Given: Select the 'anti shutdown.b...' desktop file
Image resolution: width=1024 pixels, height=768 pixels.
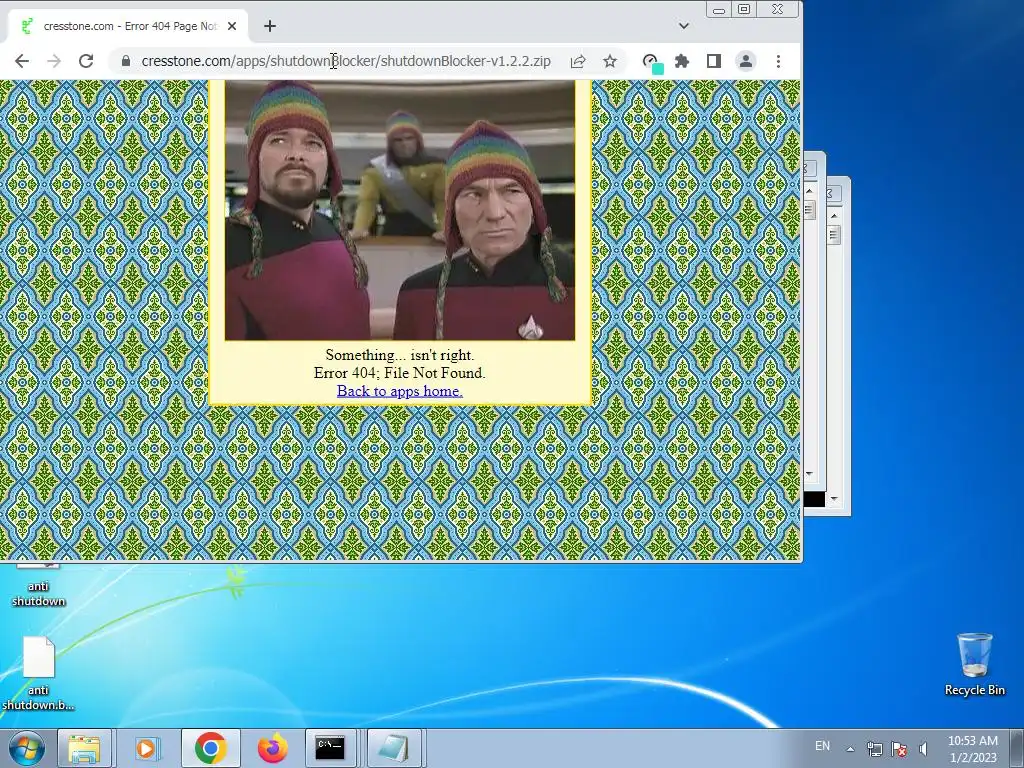Looking at the screenshot, I should coord(39,675).
